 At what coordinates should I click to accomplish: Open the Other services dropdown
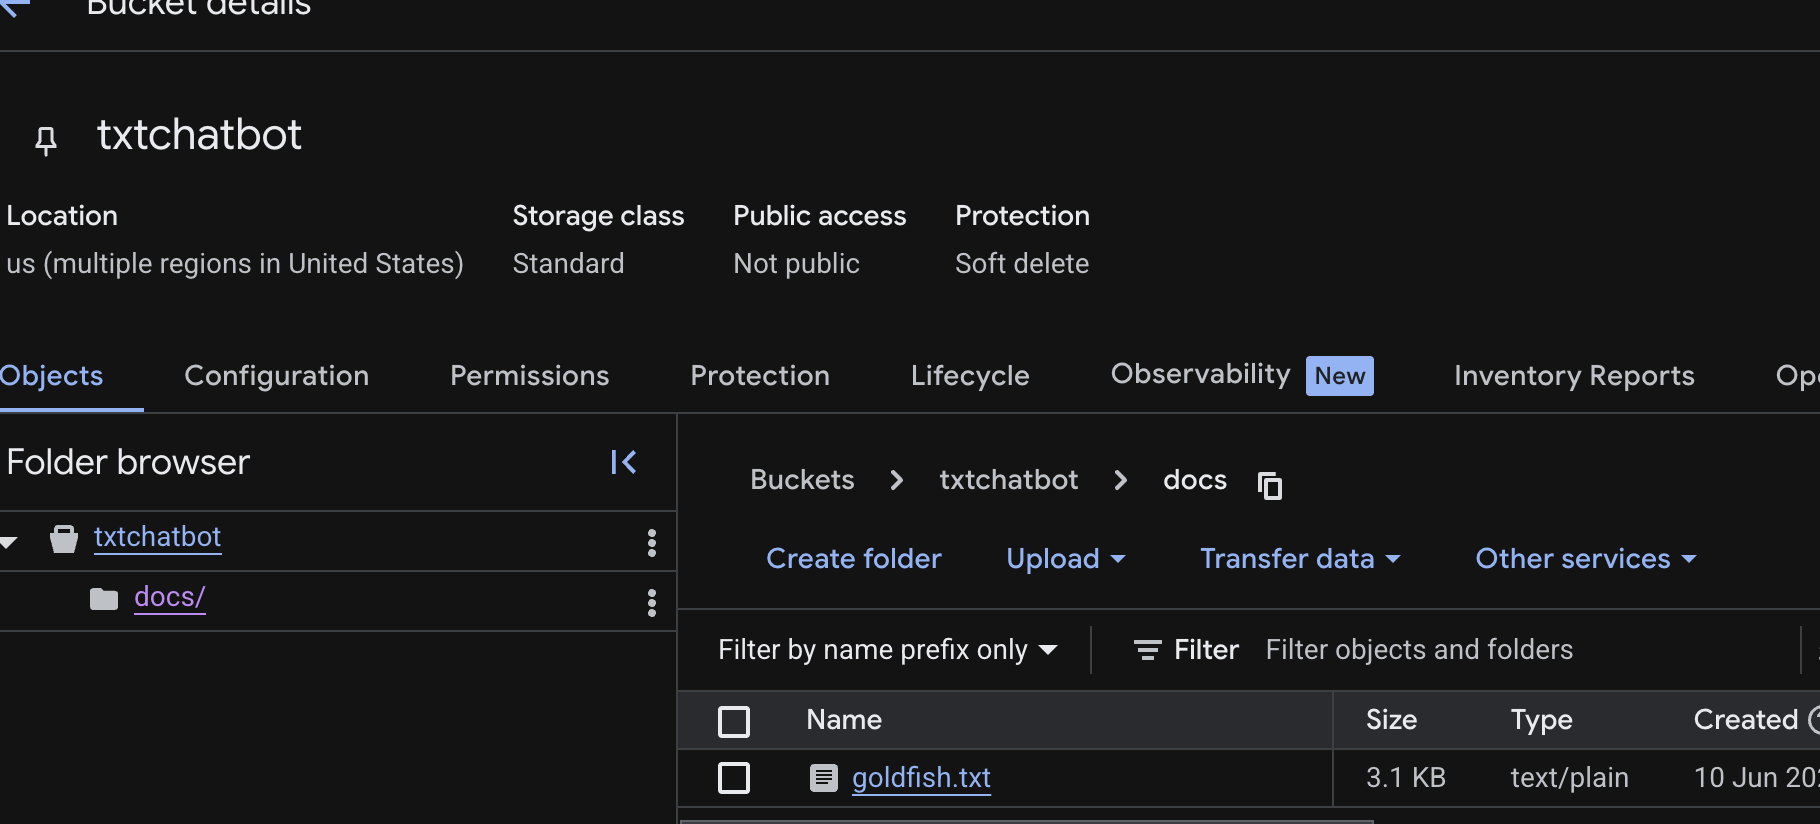coord(1584,559)
